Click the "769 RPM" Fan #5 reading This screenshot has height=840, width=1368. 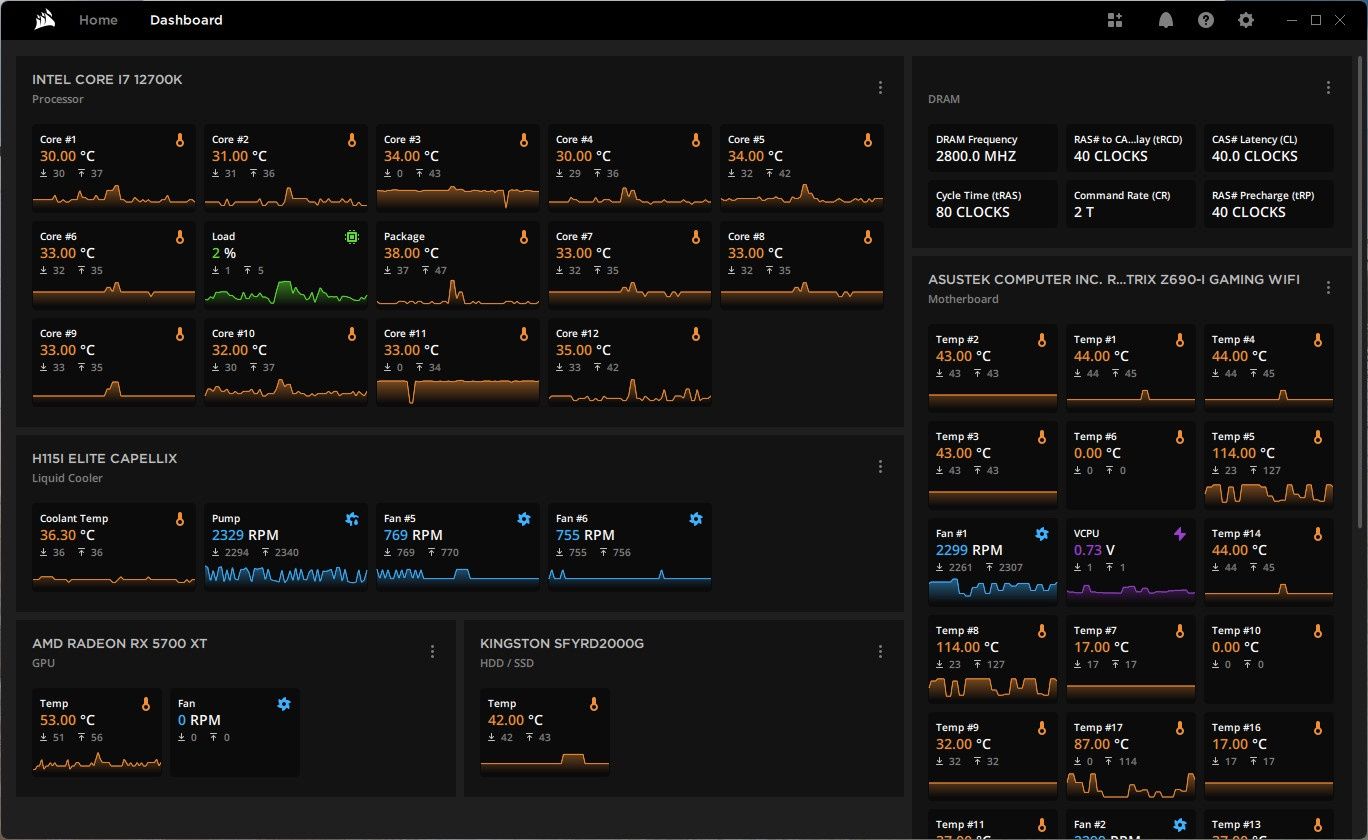point(413,535)
